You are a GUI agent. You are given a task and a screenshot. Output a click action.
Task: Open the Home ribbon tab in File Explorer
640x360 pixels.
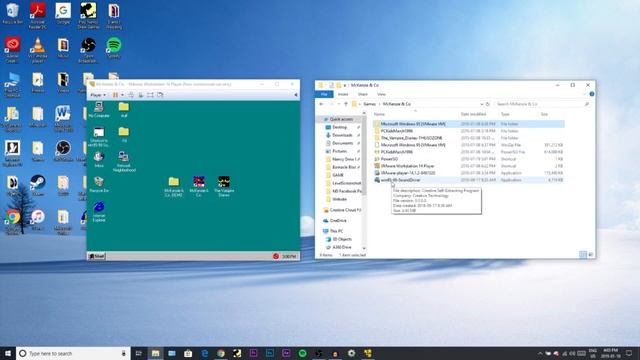(x=343, y=94)
